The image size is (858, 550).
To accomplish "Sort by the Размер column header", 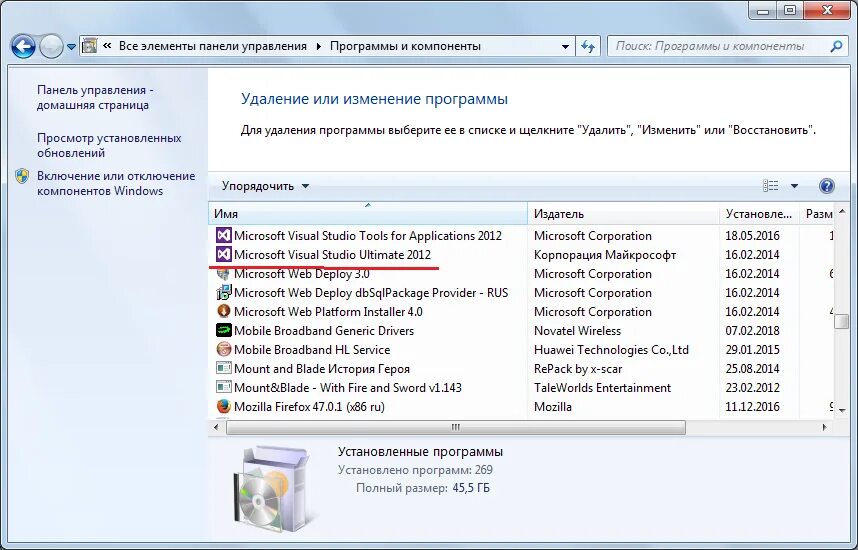I will [818, 214].
